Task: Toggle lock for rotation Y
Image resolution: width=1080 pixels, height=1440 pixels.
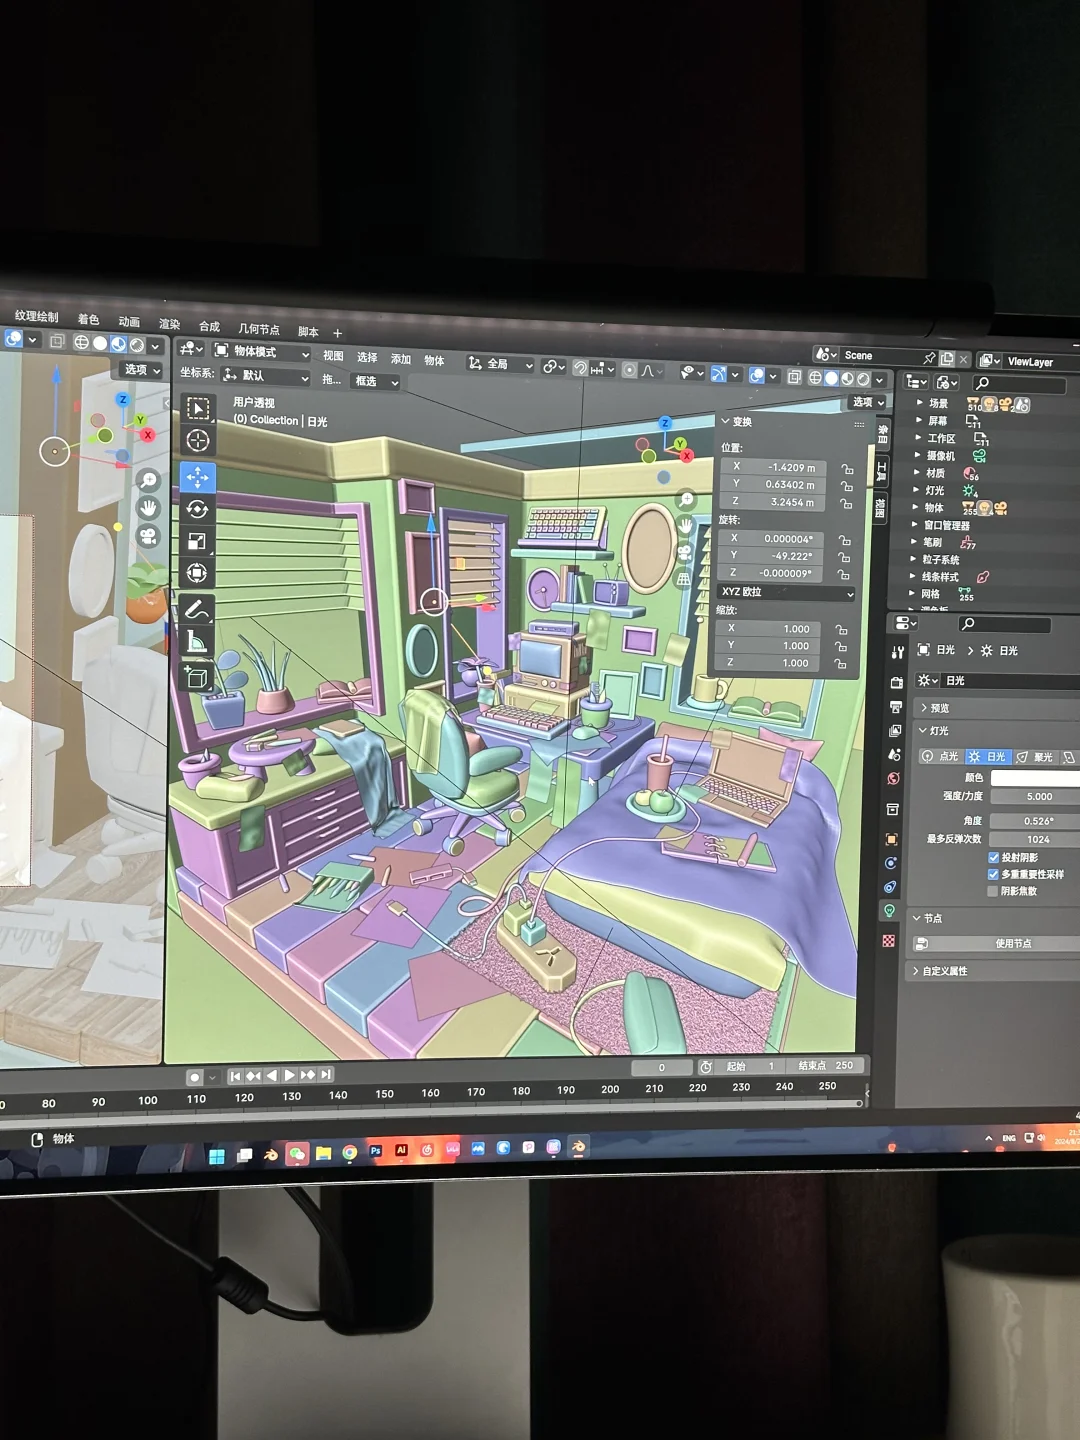Action: coord(845,557)
